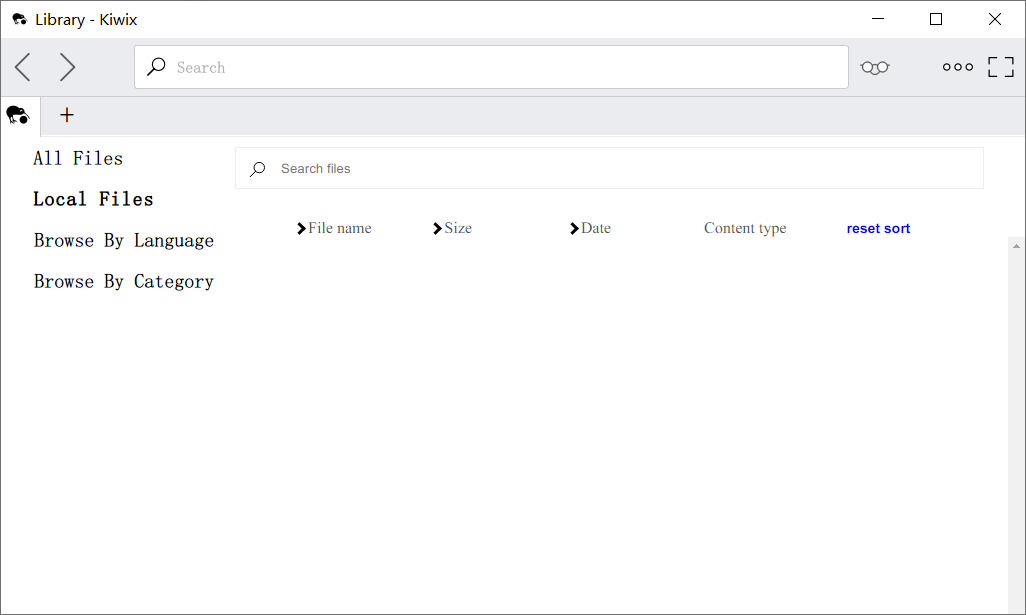Enter fullscreen mode via corner-brackets icon

(x=1000, y=67)
